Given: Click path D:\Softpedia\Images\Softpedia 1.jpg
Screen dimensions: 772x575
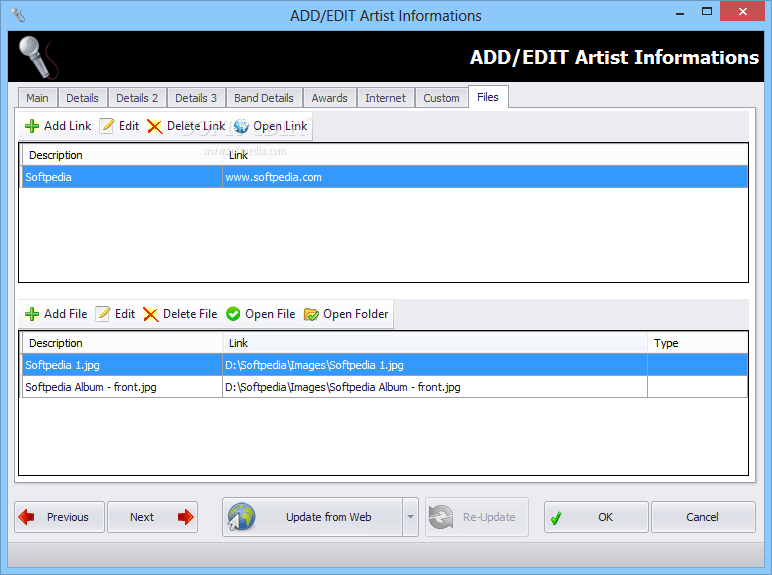Looking at the screenshot, I should (x=435, y=365).
